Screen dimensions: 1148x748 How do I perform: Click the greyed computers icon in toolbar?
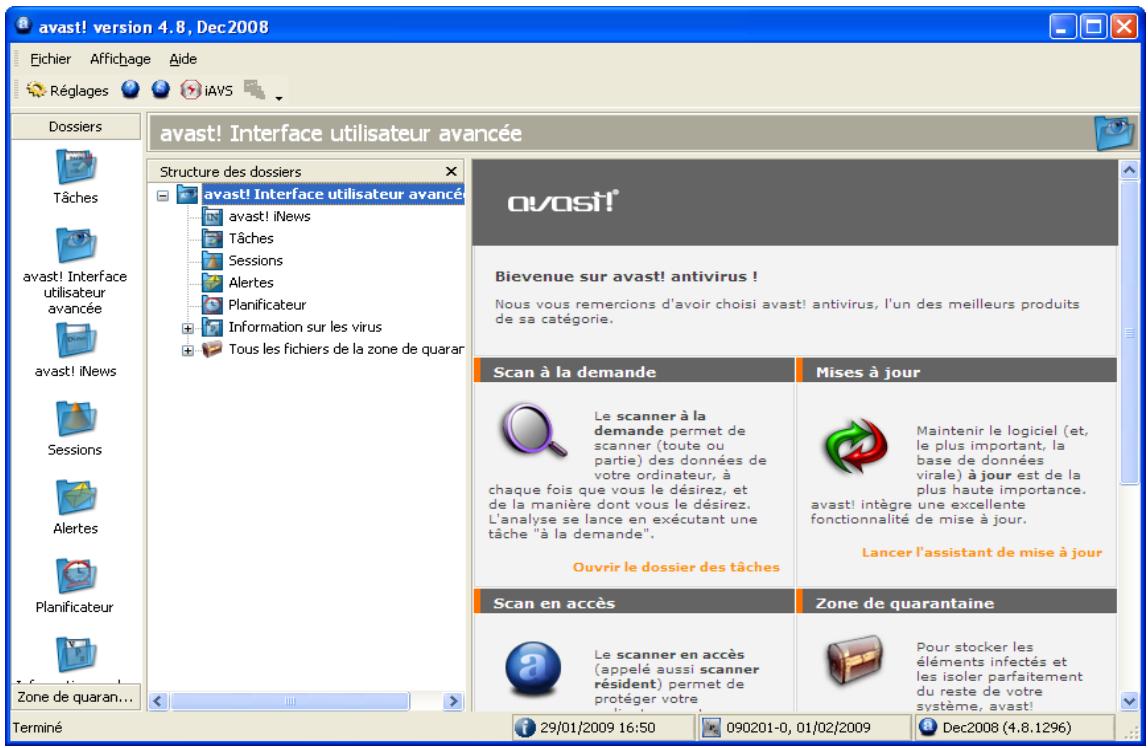(254, 89)
